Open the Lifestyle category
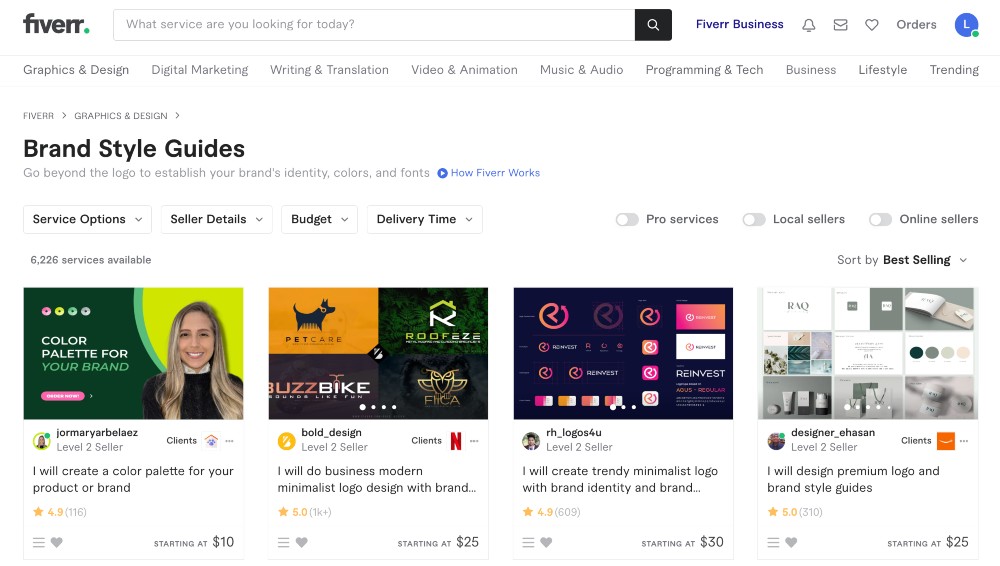Viewport: 1000px width, 566px height. click(883, 70)
